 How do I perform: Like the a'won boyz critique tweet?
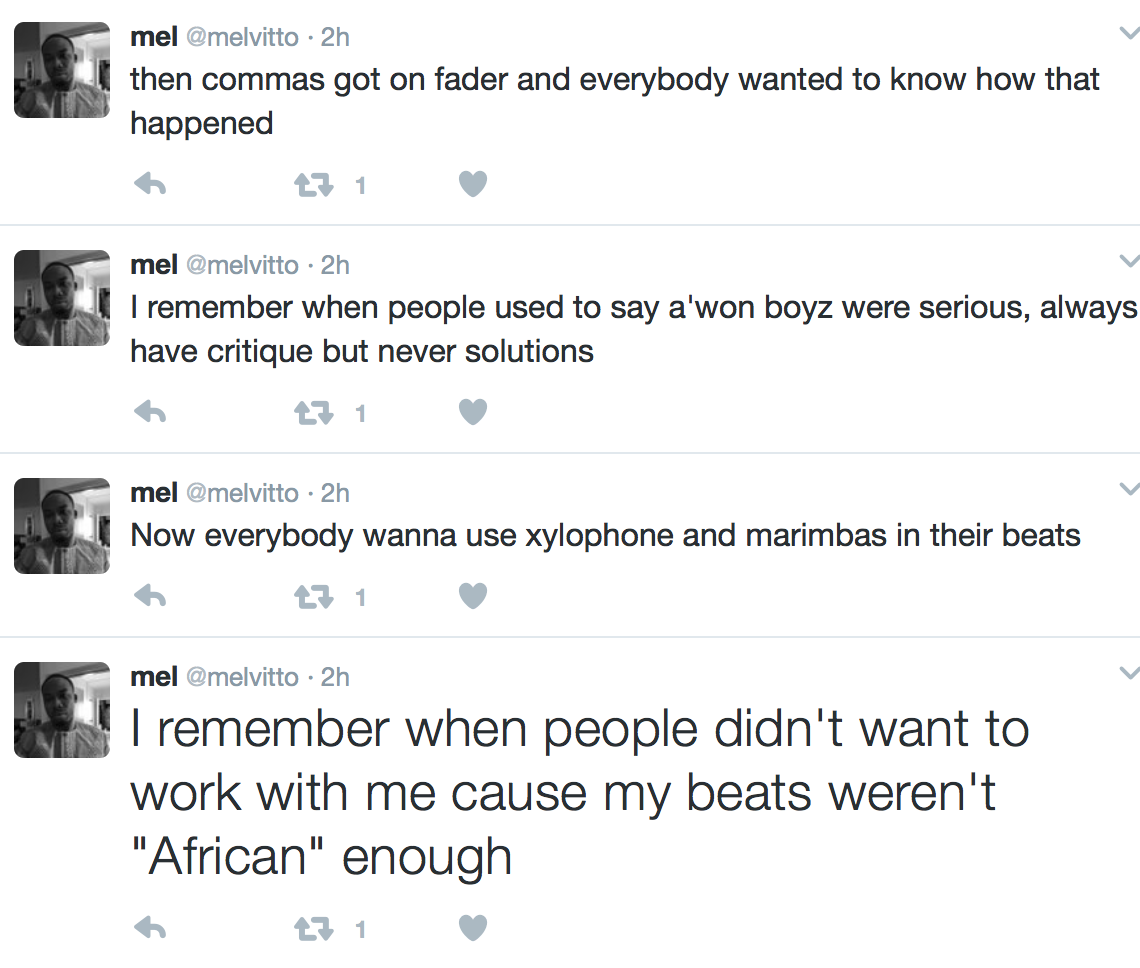(473, 412)
